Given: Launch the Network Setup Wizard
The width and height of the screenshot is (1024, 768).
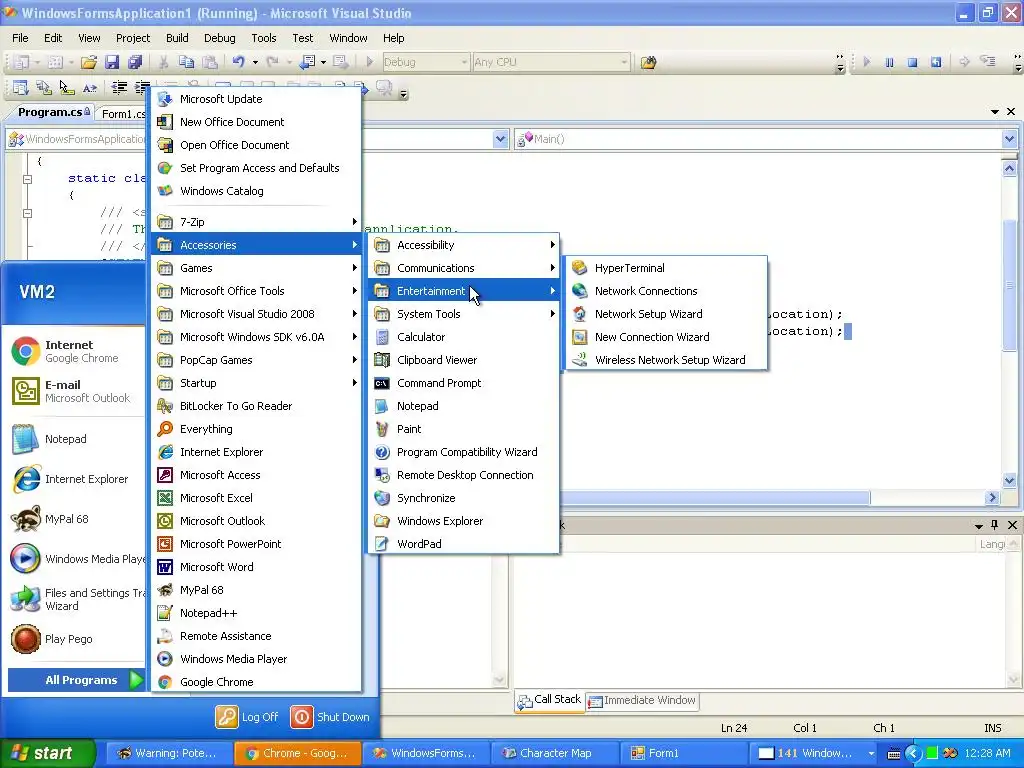Looking at the screenshot, I should point(665,313).
